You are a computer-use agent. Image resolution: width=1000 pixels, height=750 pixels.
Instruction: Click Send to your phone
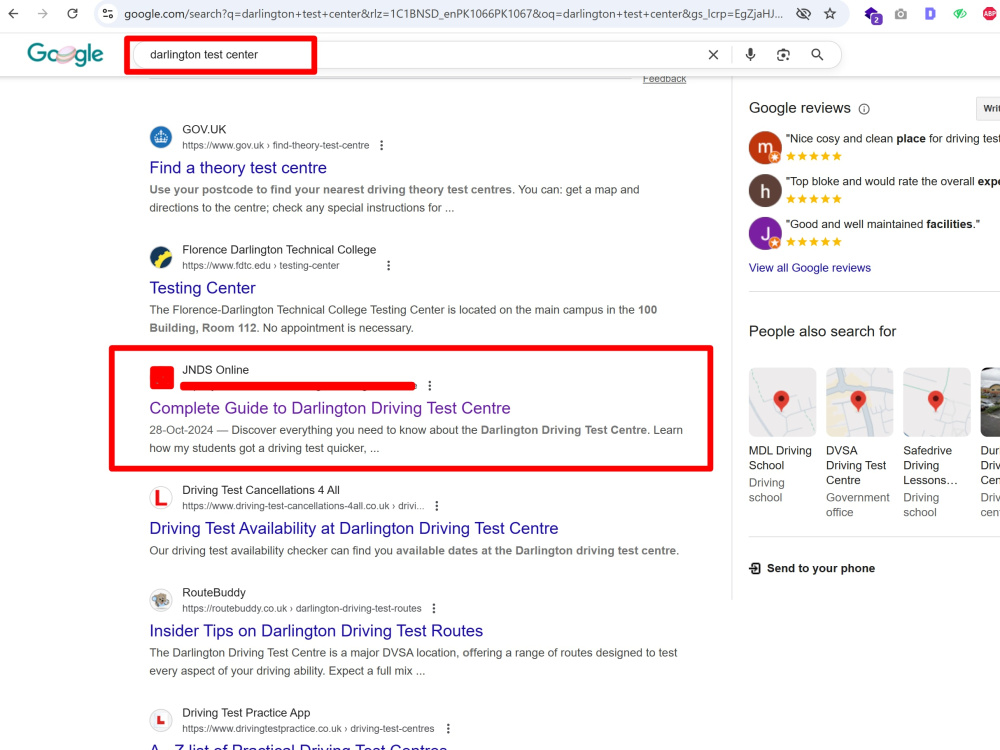812,568
